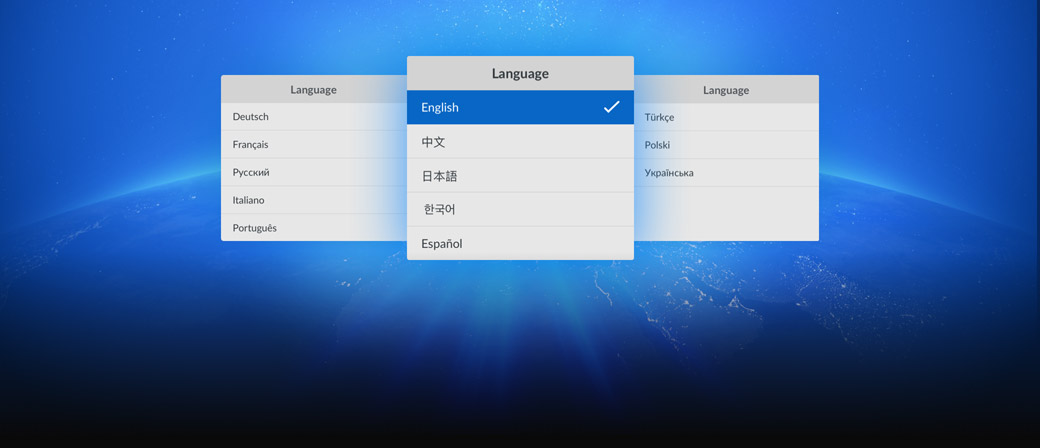Screen dimensions: 1040x448
Task: Switch language to Türkçe
Action: (x=660, y=117)
